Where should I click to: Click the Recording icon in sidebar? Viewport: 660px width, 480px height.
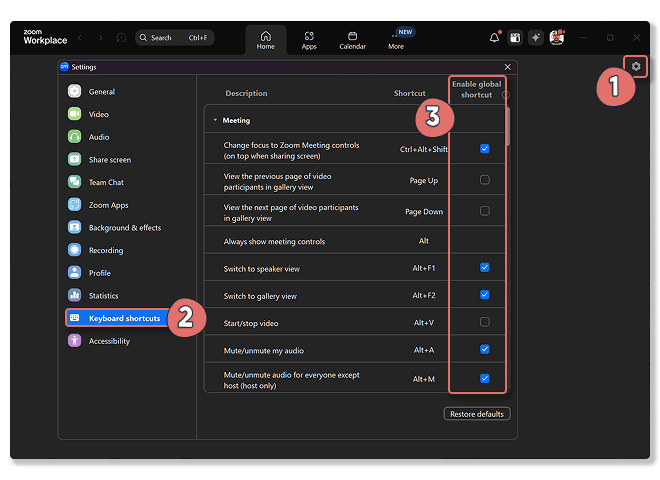pyautogui.click(x=75, y=250)
